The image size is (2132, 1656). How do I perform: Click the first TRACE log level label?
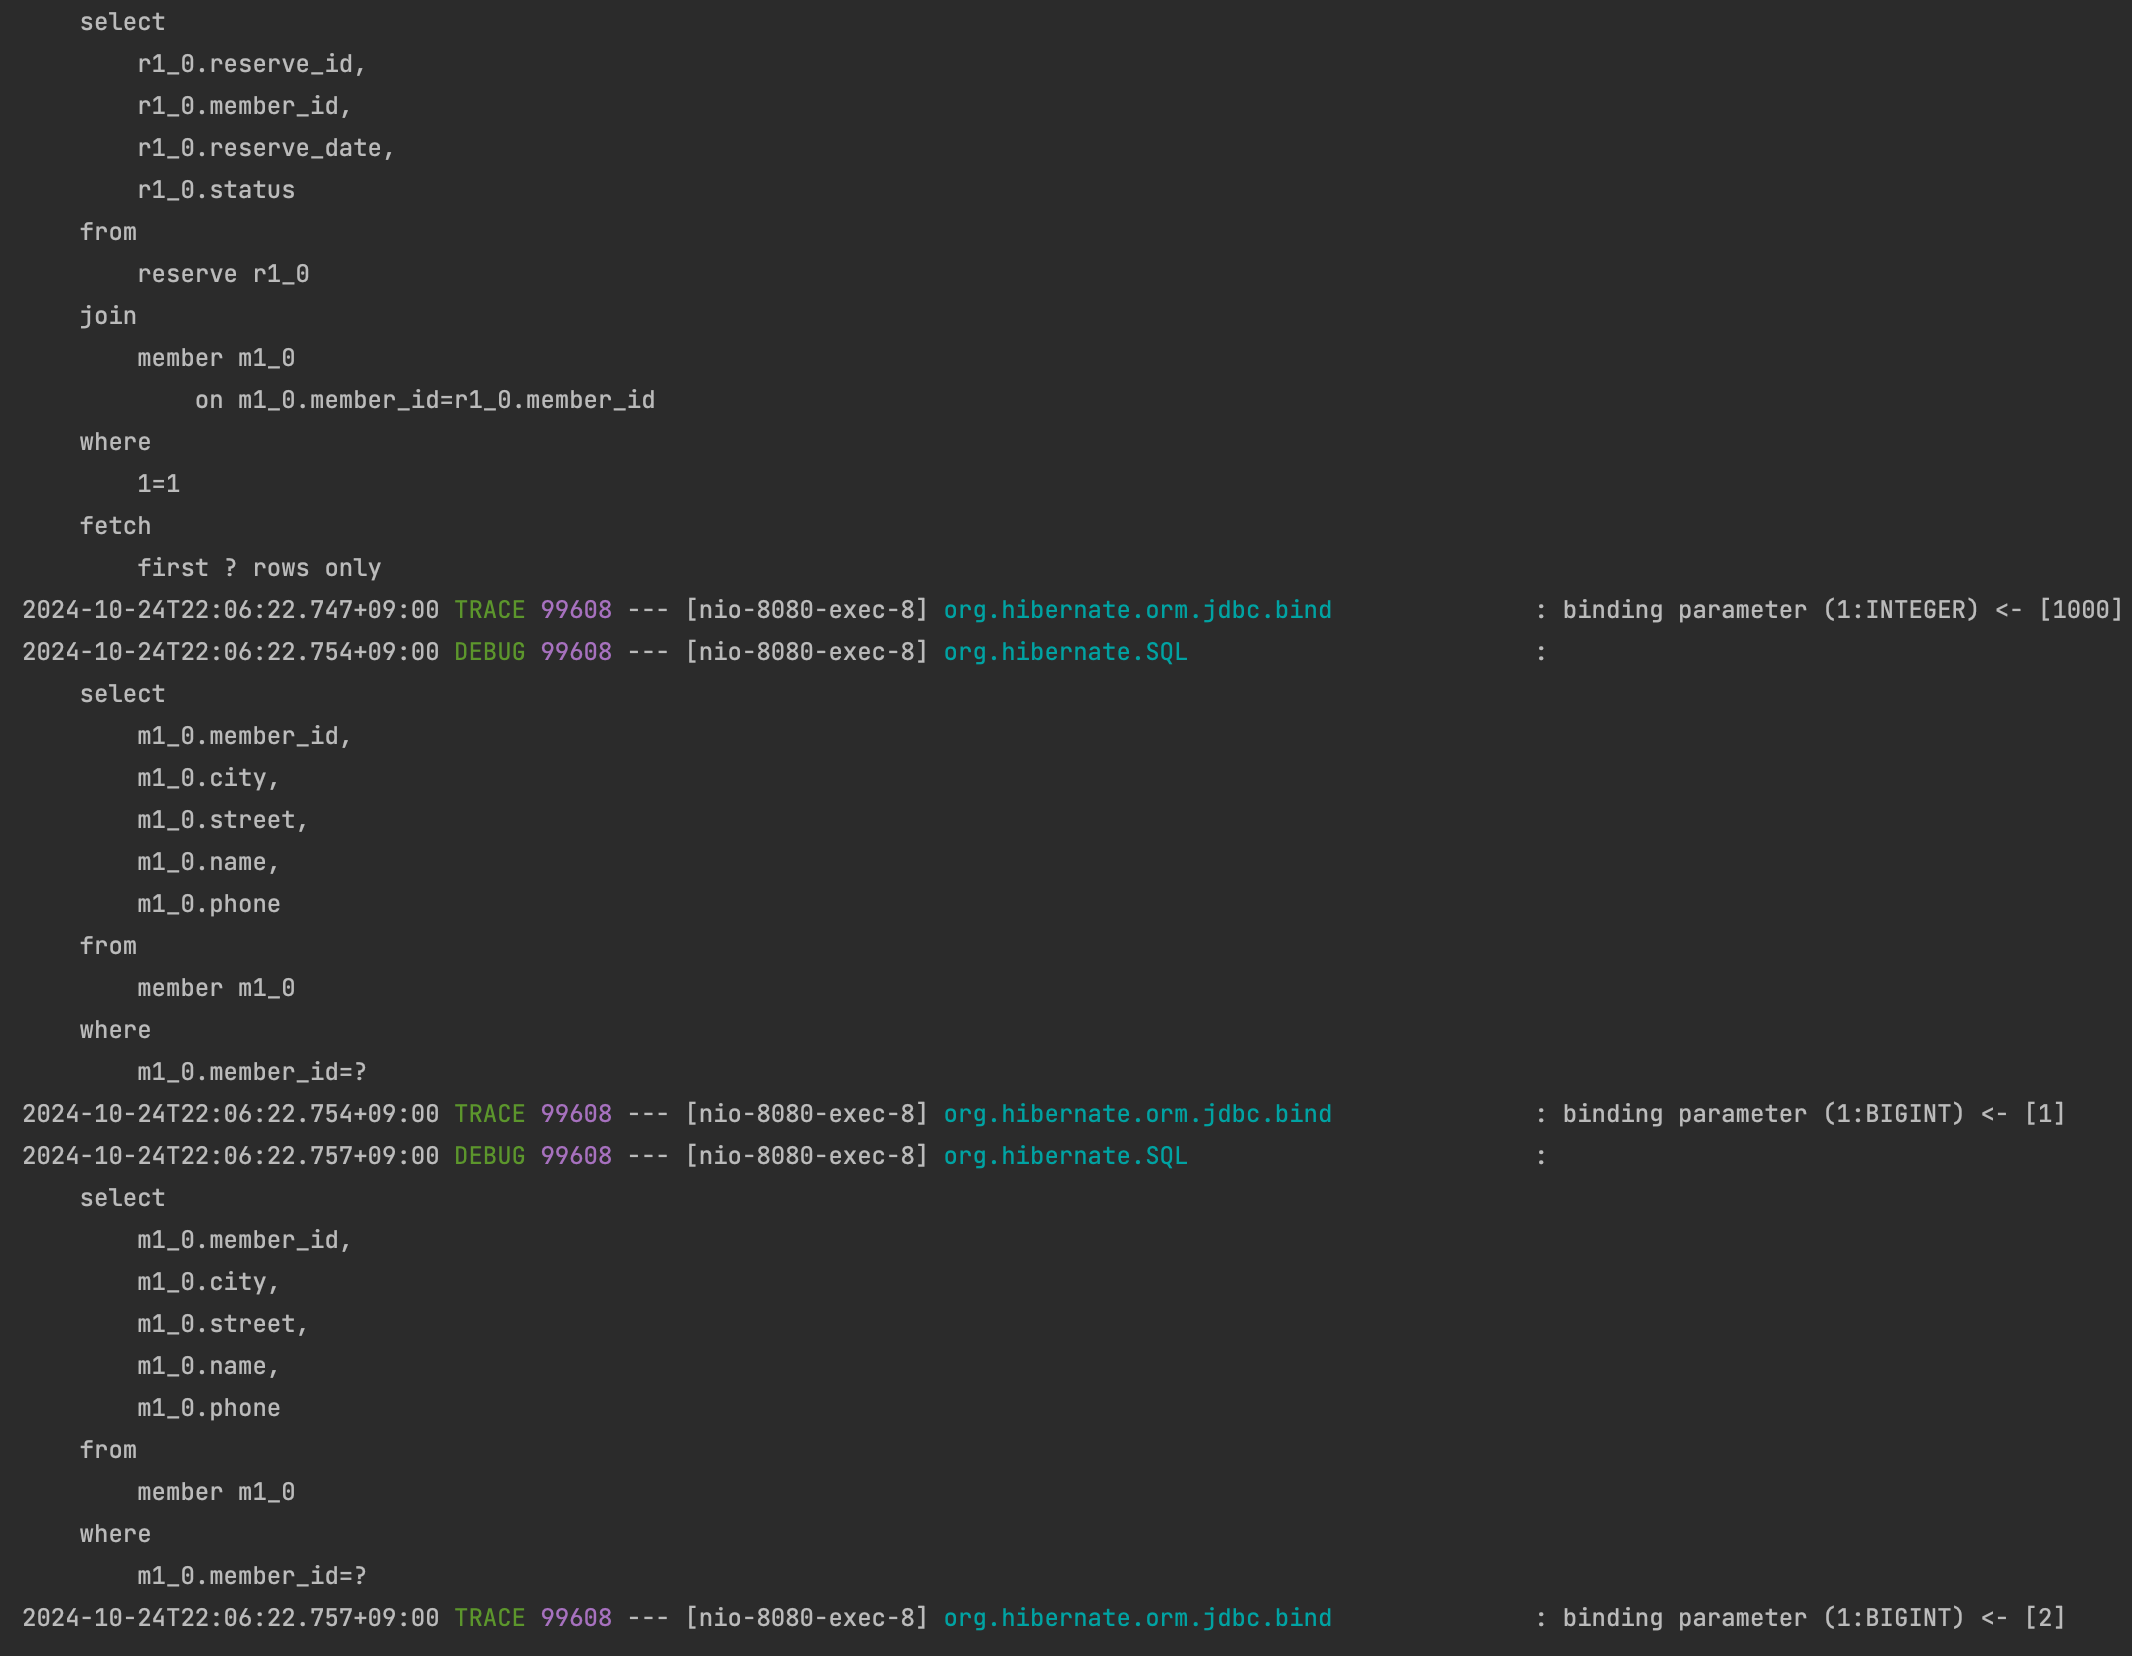pos(489,610)
